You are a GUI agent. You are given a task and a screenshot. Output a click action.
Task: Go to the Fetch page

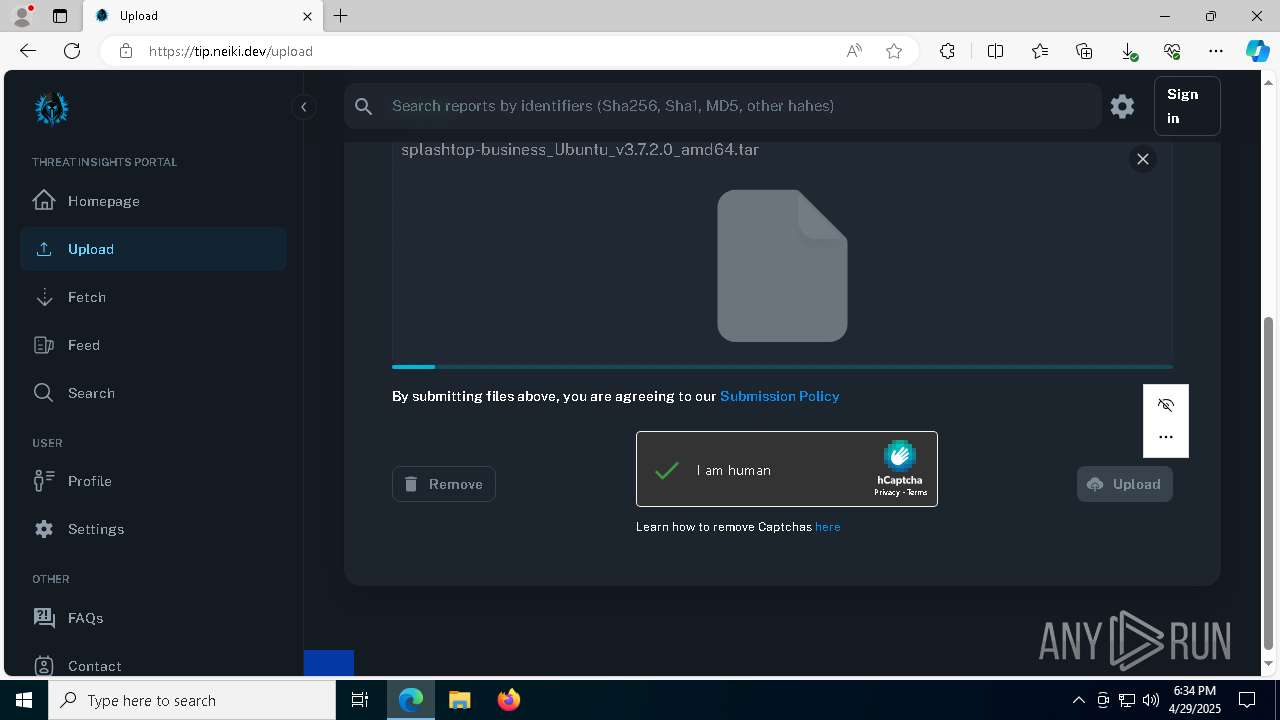(x=153, y=297)
